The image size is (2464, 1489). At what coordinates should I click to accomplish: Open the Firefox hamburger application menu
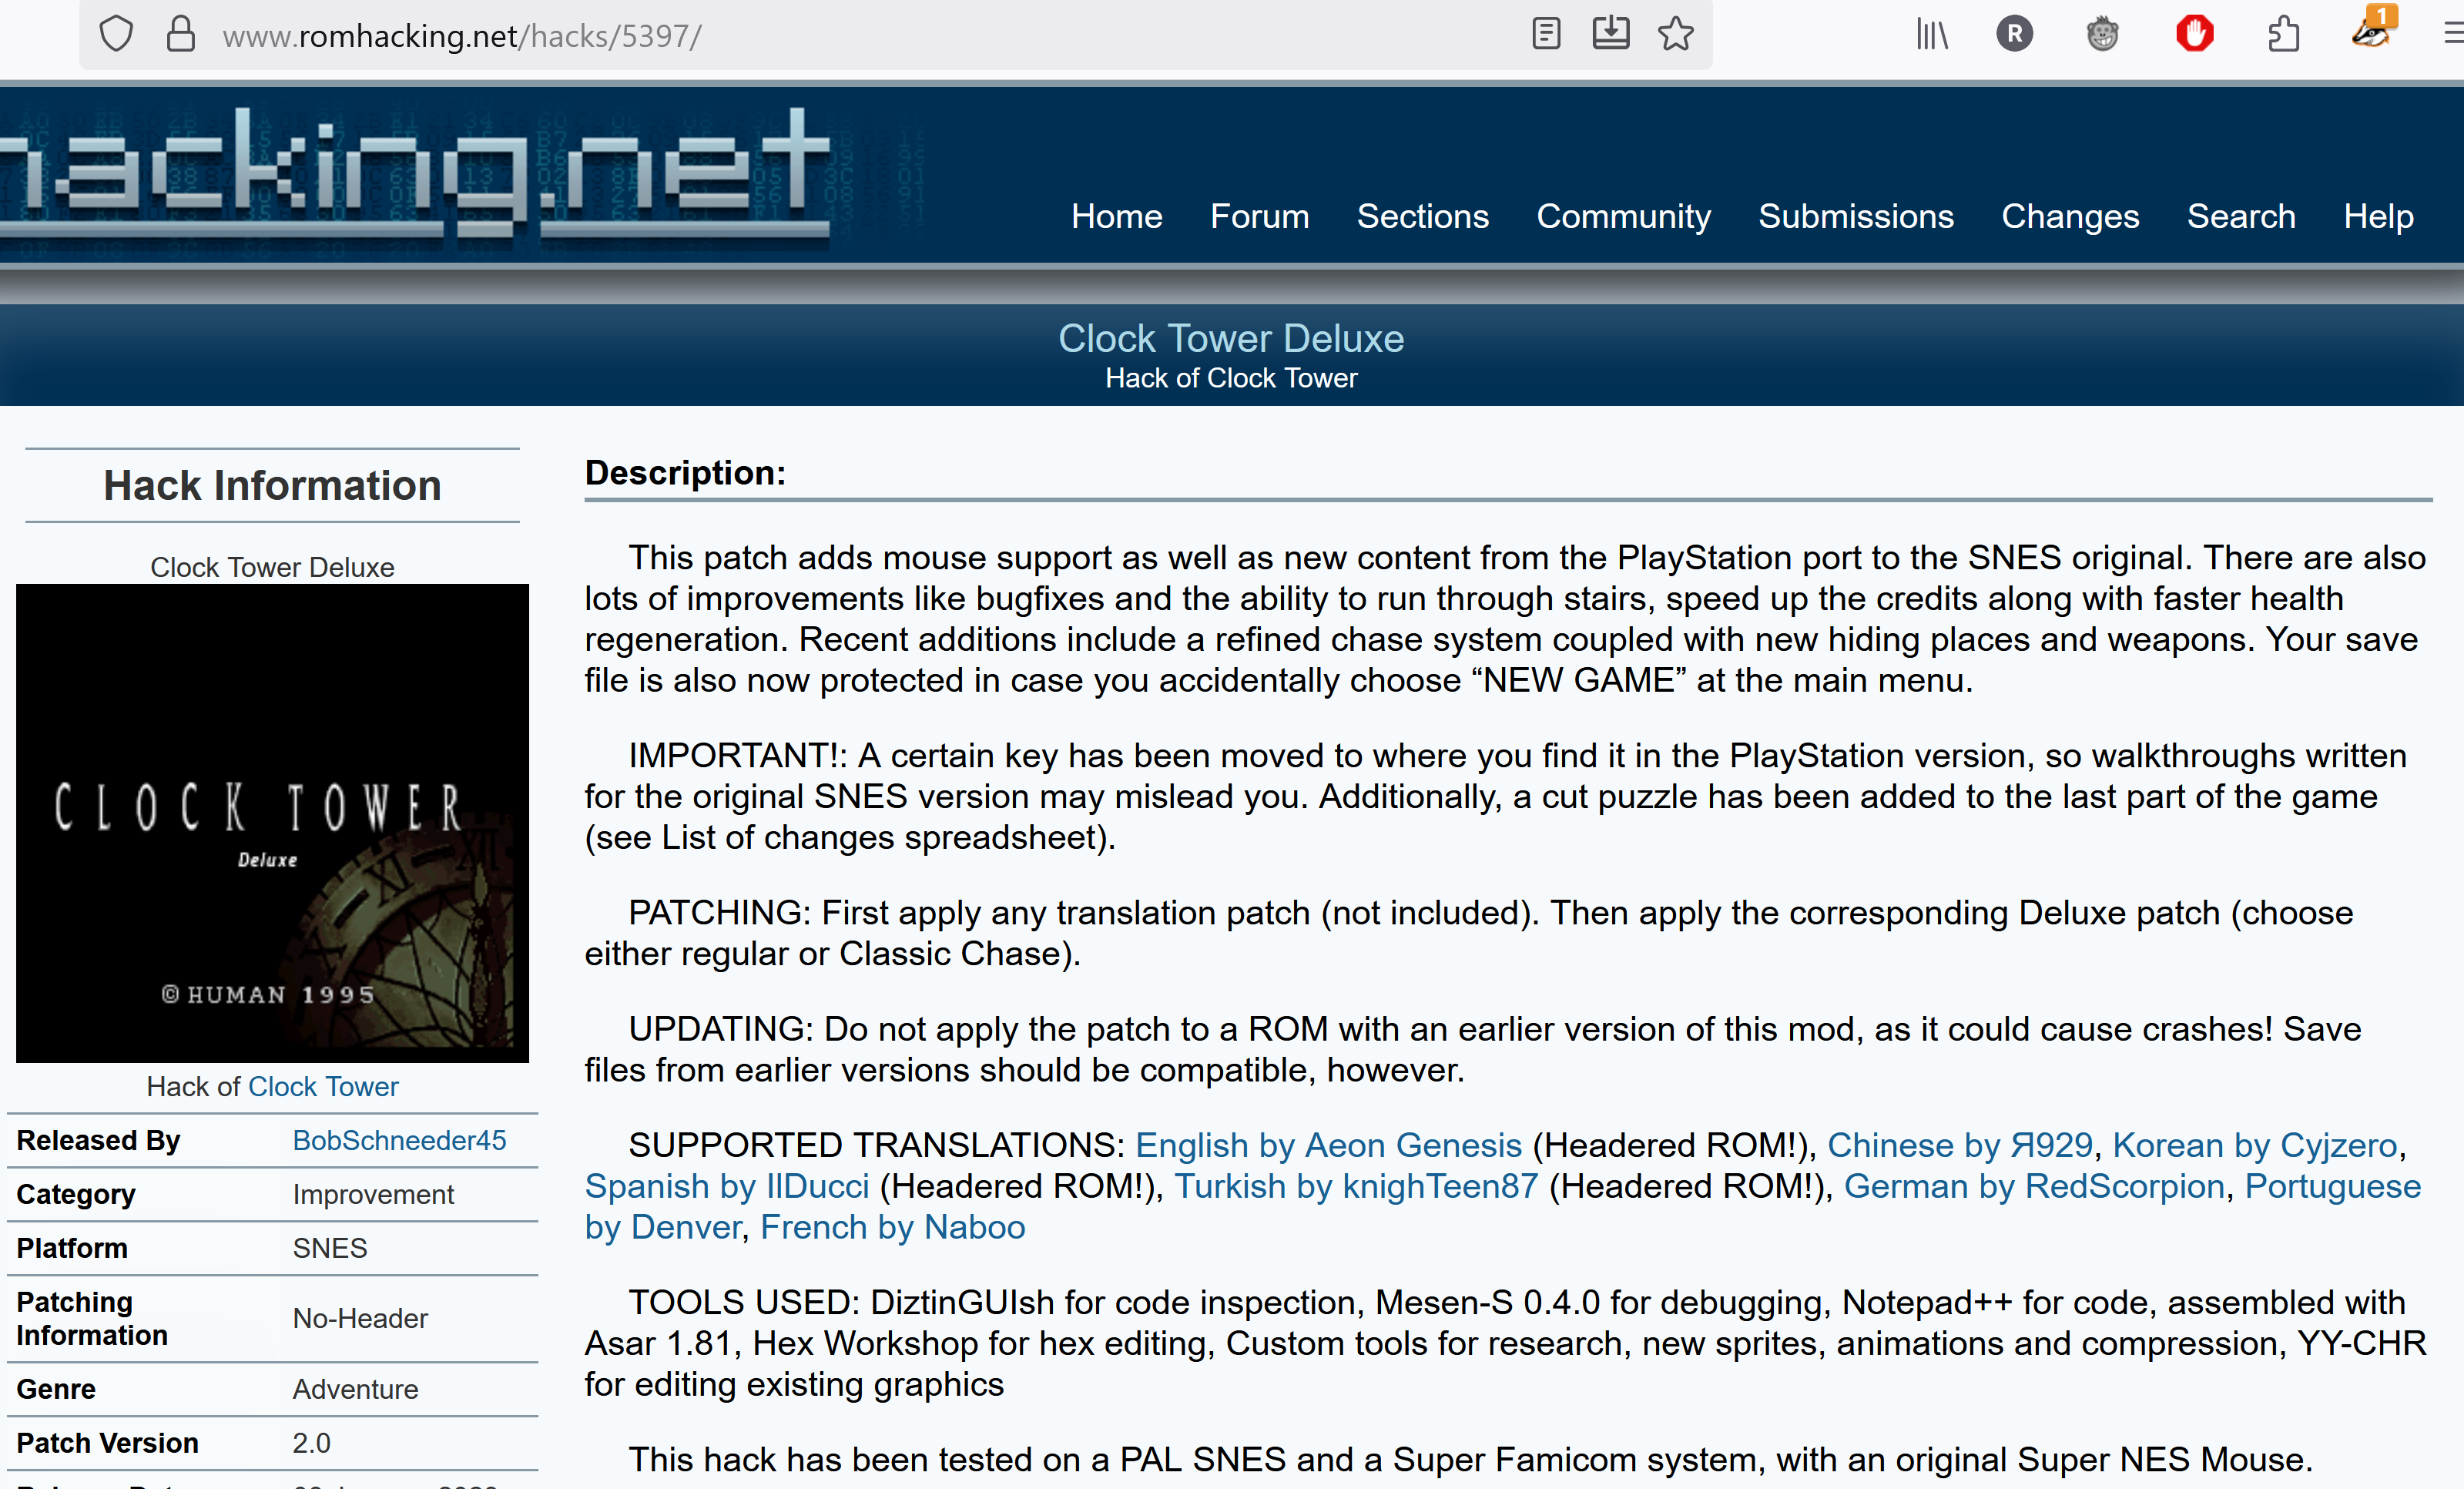click(2452, 34)
